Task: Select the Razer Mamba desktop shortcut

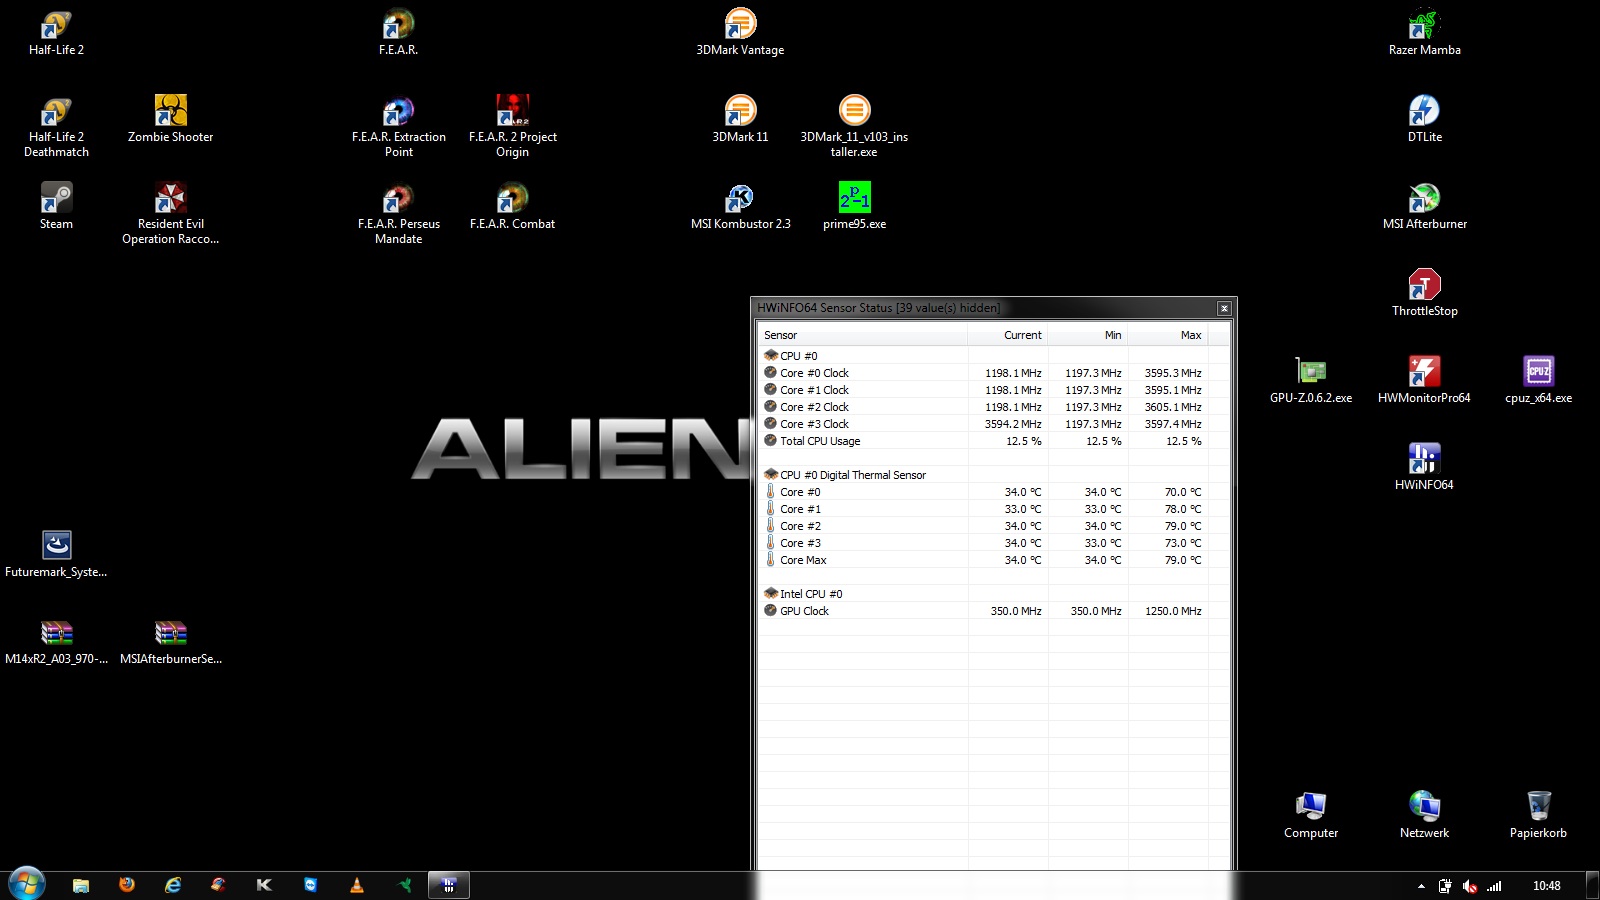Action: (x=1424, y=33)
